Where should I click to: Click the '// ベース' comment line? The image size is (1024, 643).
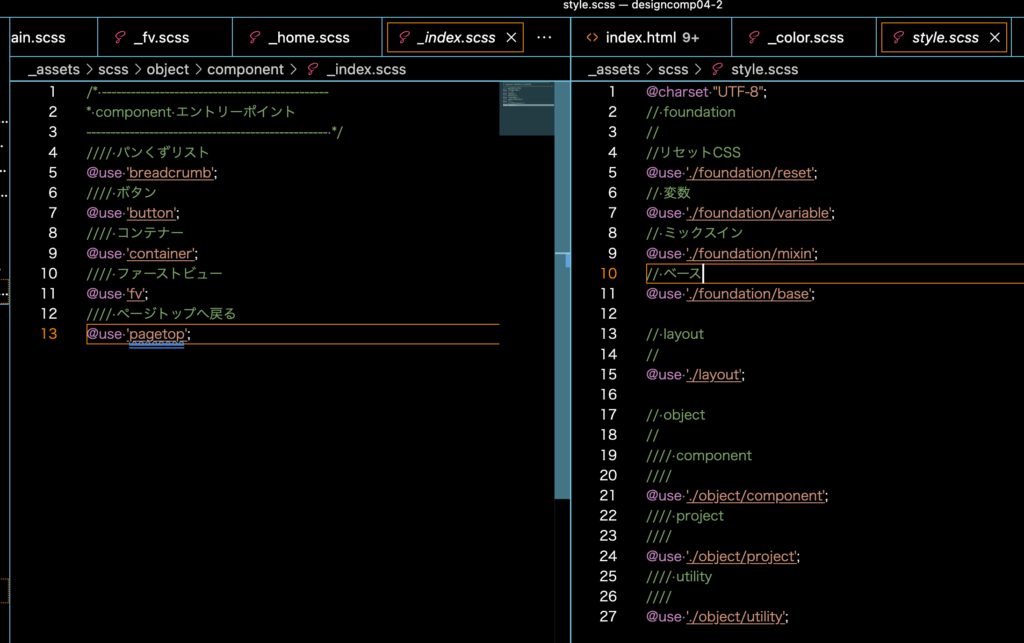673,274
